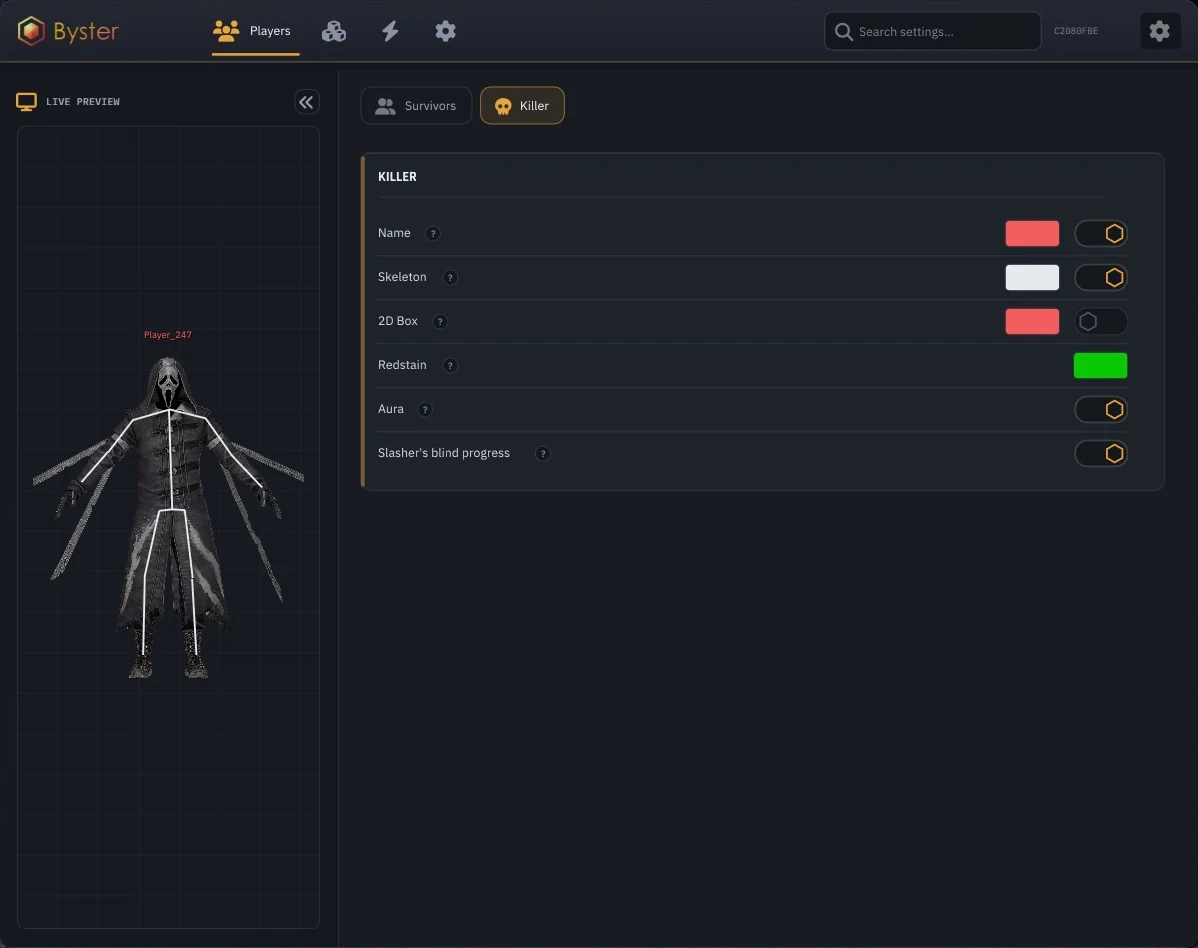Click the Byster logo
This screenshot has width=1198, height=948.
(x=68, y=31)
